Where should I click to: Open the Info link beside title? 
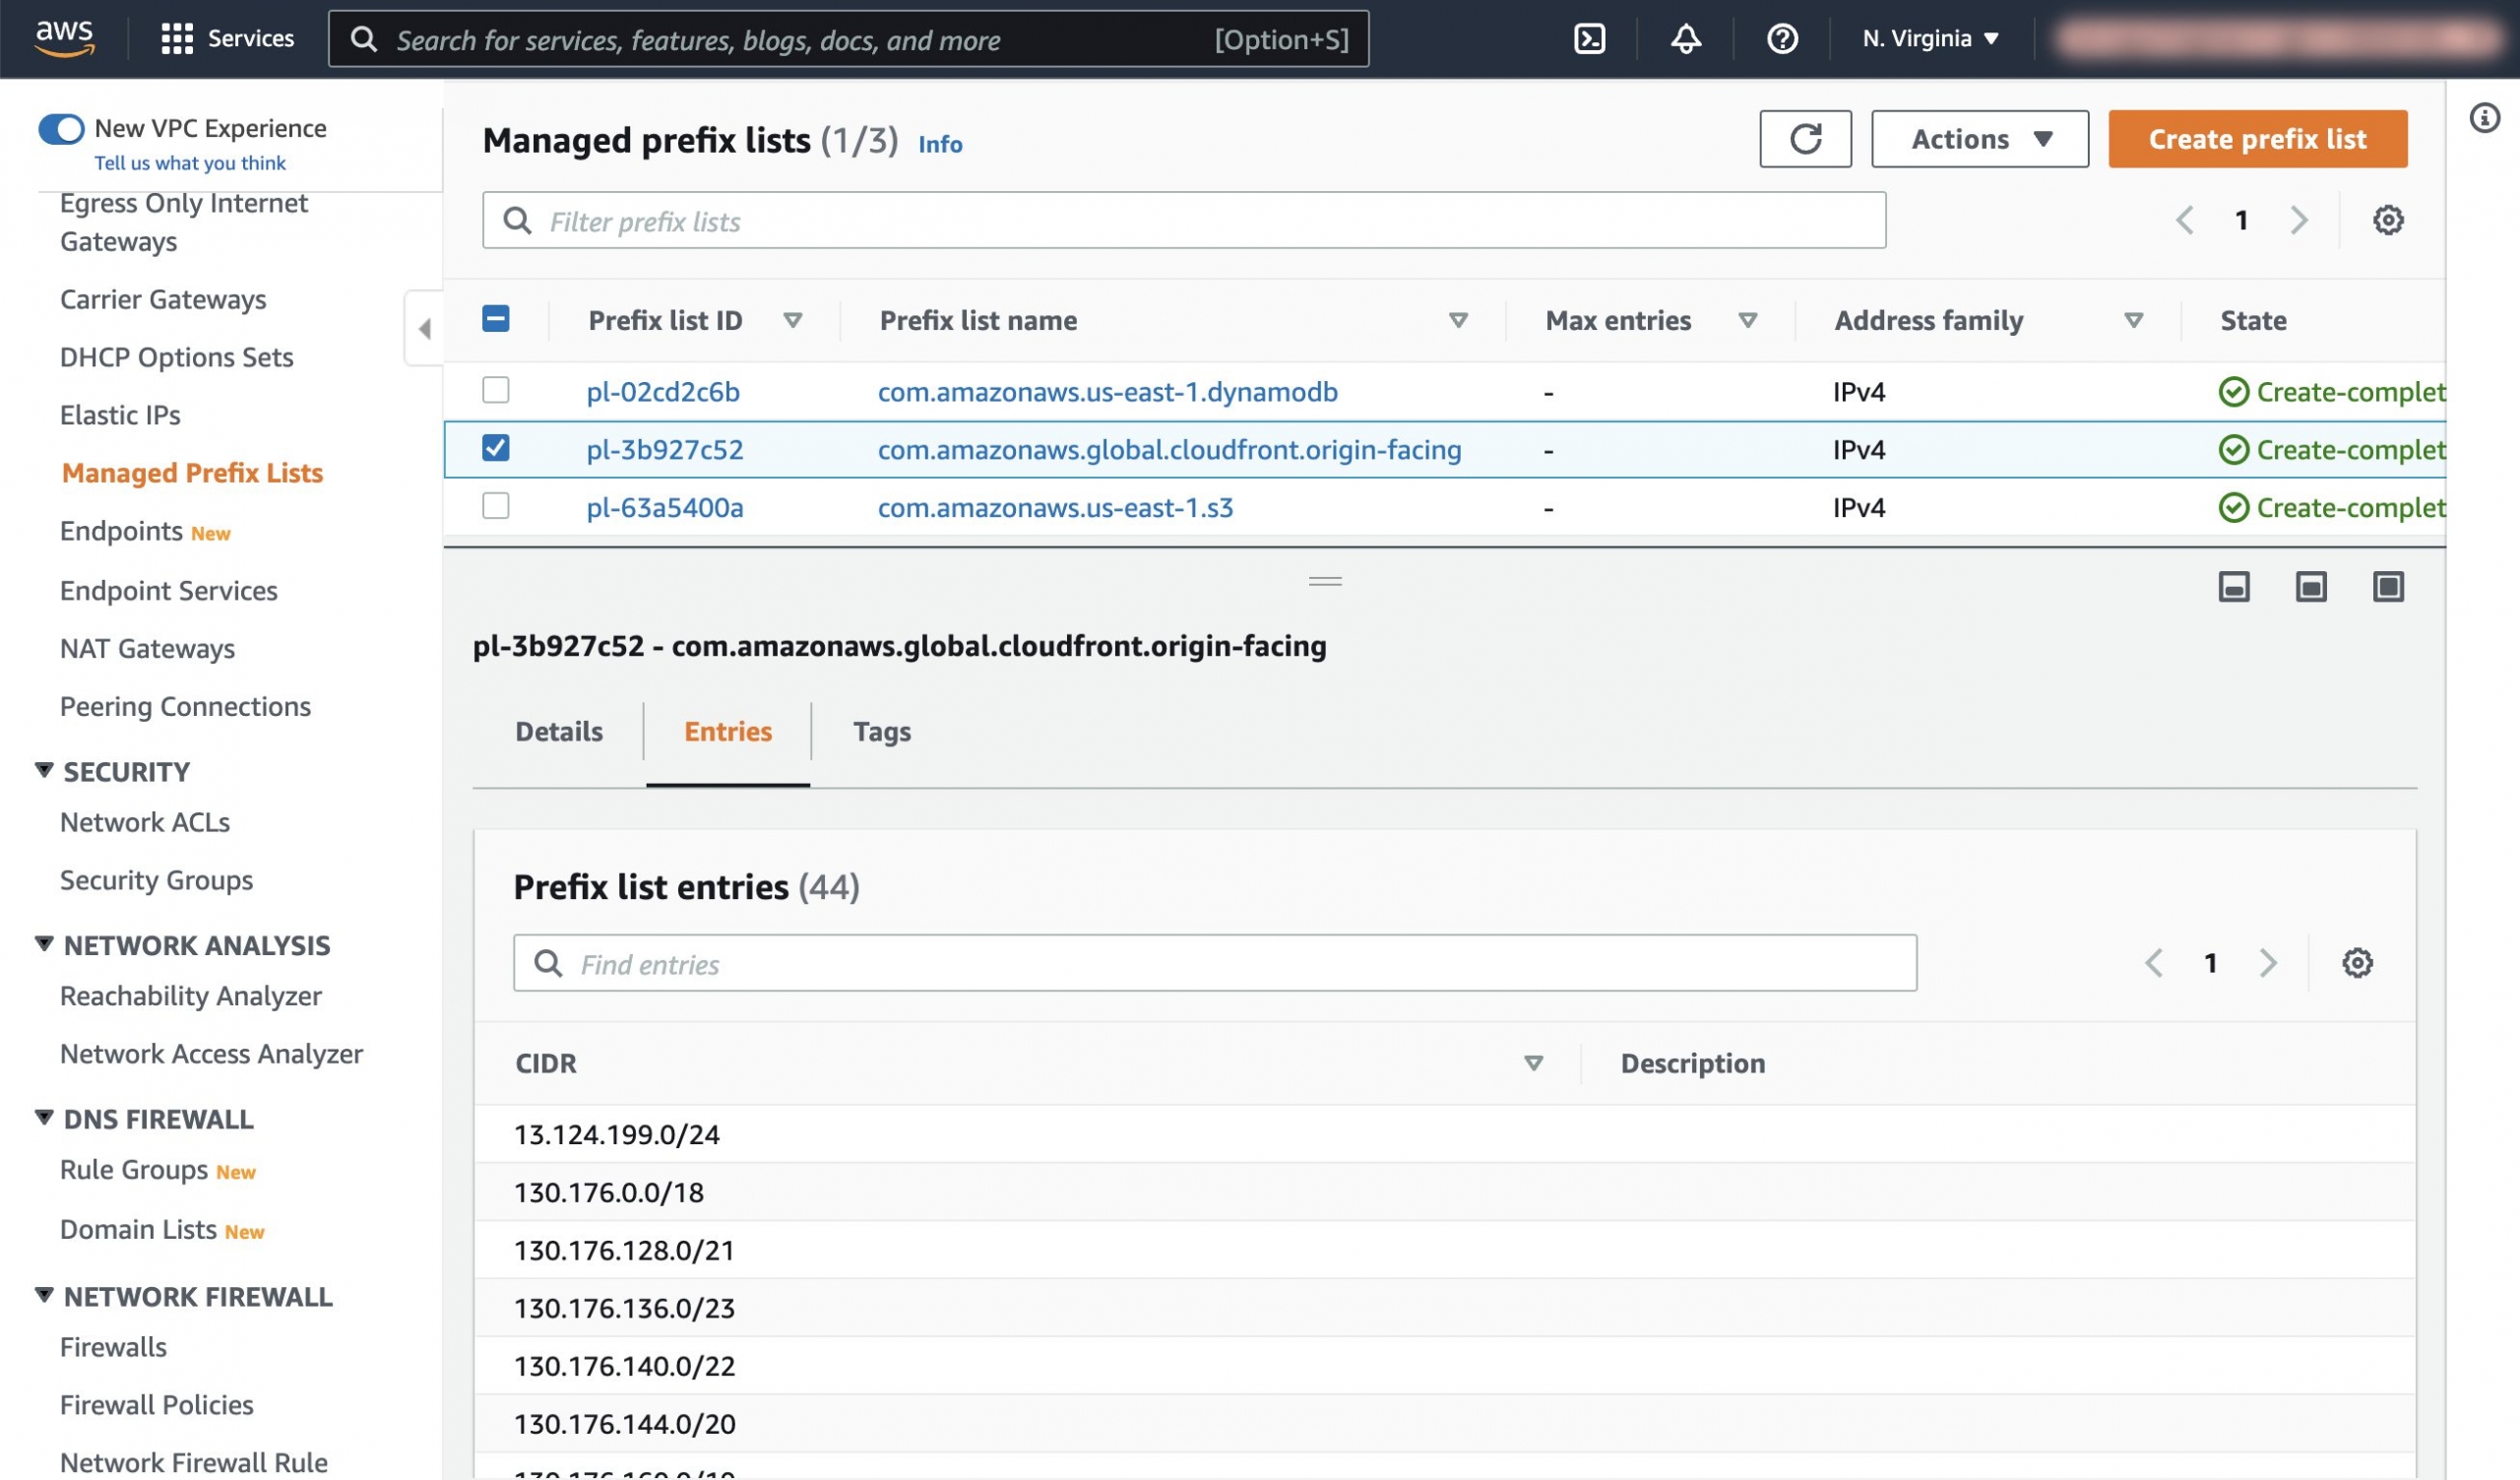[x=940, y=144]
